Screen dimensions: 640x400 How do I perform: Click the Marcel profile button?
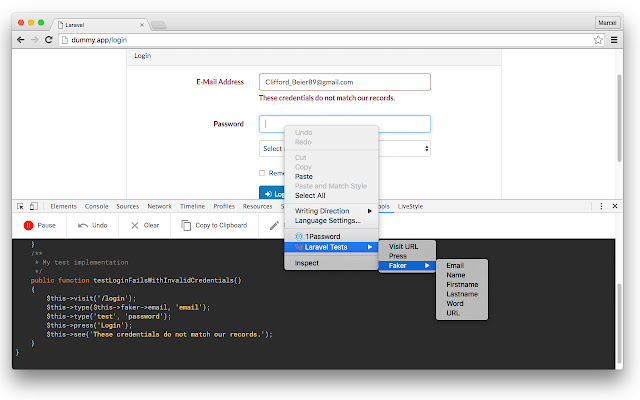click(607, 23)
